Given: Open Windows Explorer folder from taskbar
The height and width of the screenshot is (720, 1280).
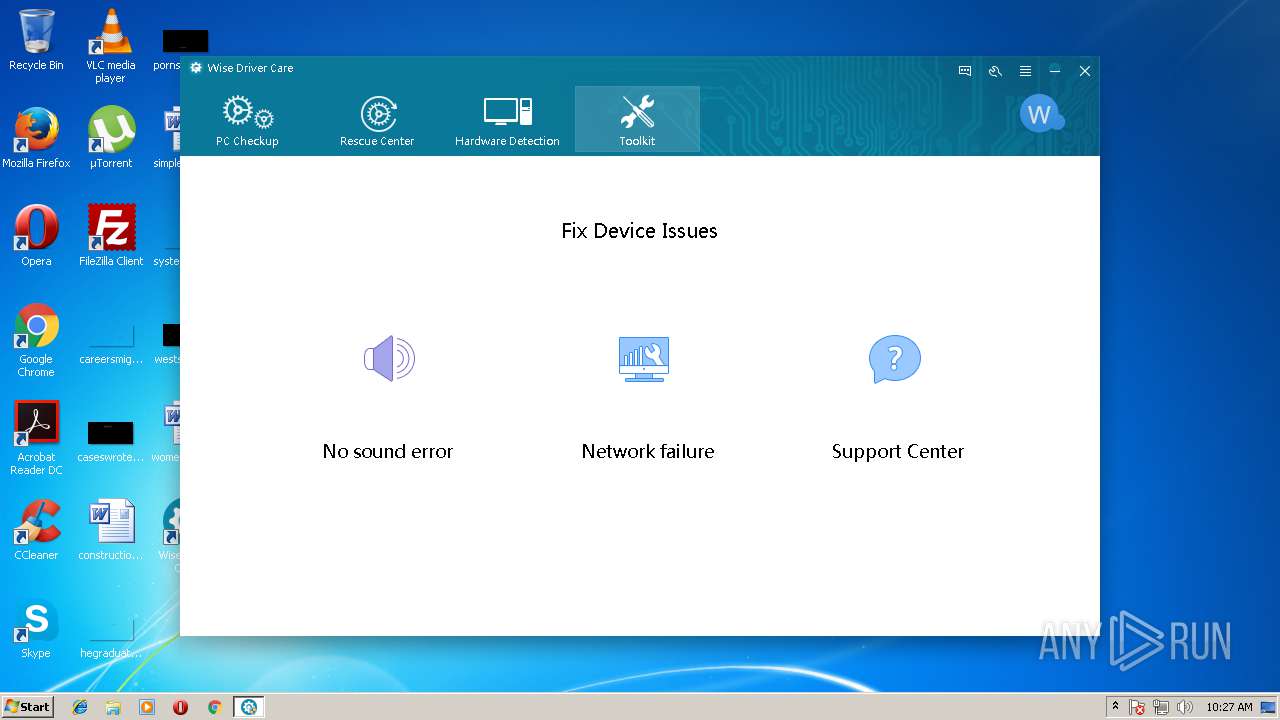Looking at the screenshot, I should click(x=113, y=707).
